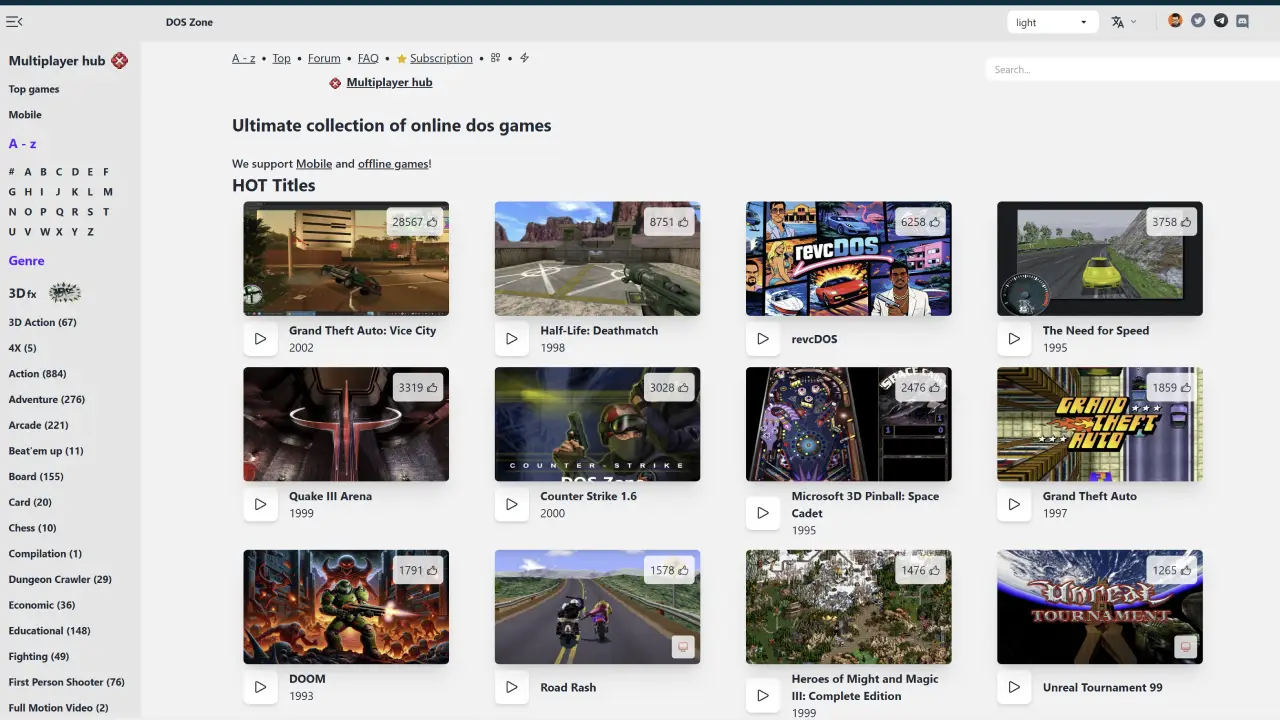This screenshot has height=720, width=1280.
Task: Play Grand Theft Auto 1997
Action: pyautogui.click(x=1013, y=504)
